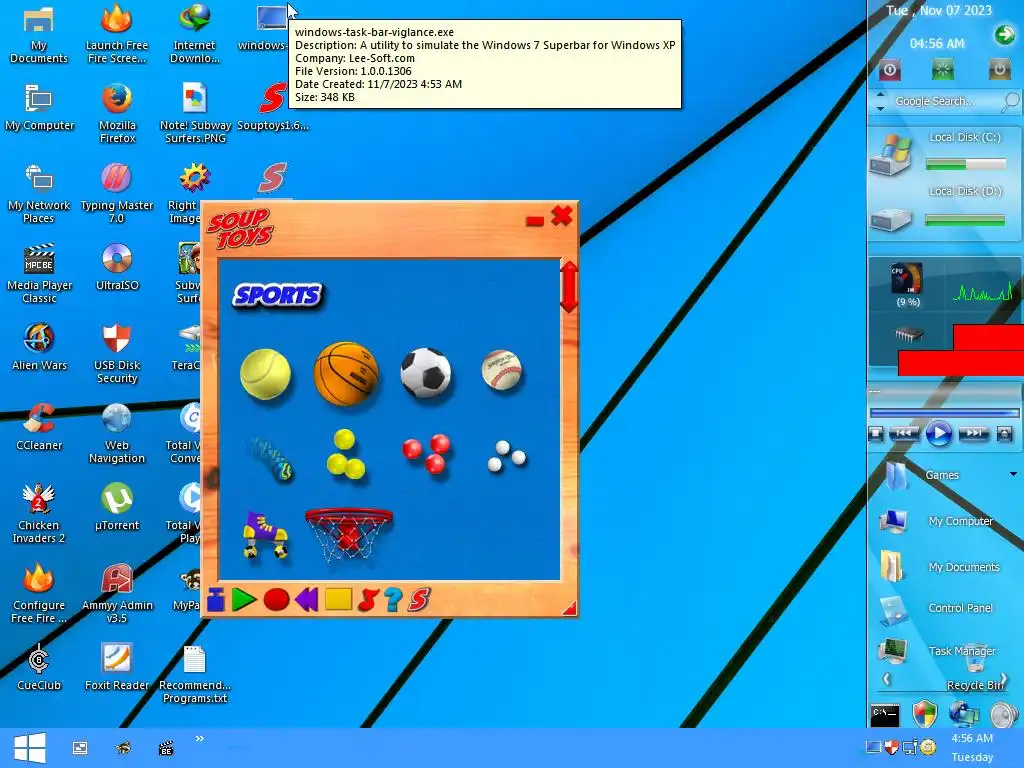Image resolution: width=1024 pixels, height=768 pixels.
Task: Click the red shutdown button in sidebar
Action: point(889,69)
